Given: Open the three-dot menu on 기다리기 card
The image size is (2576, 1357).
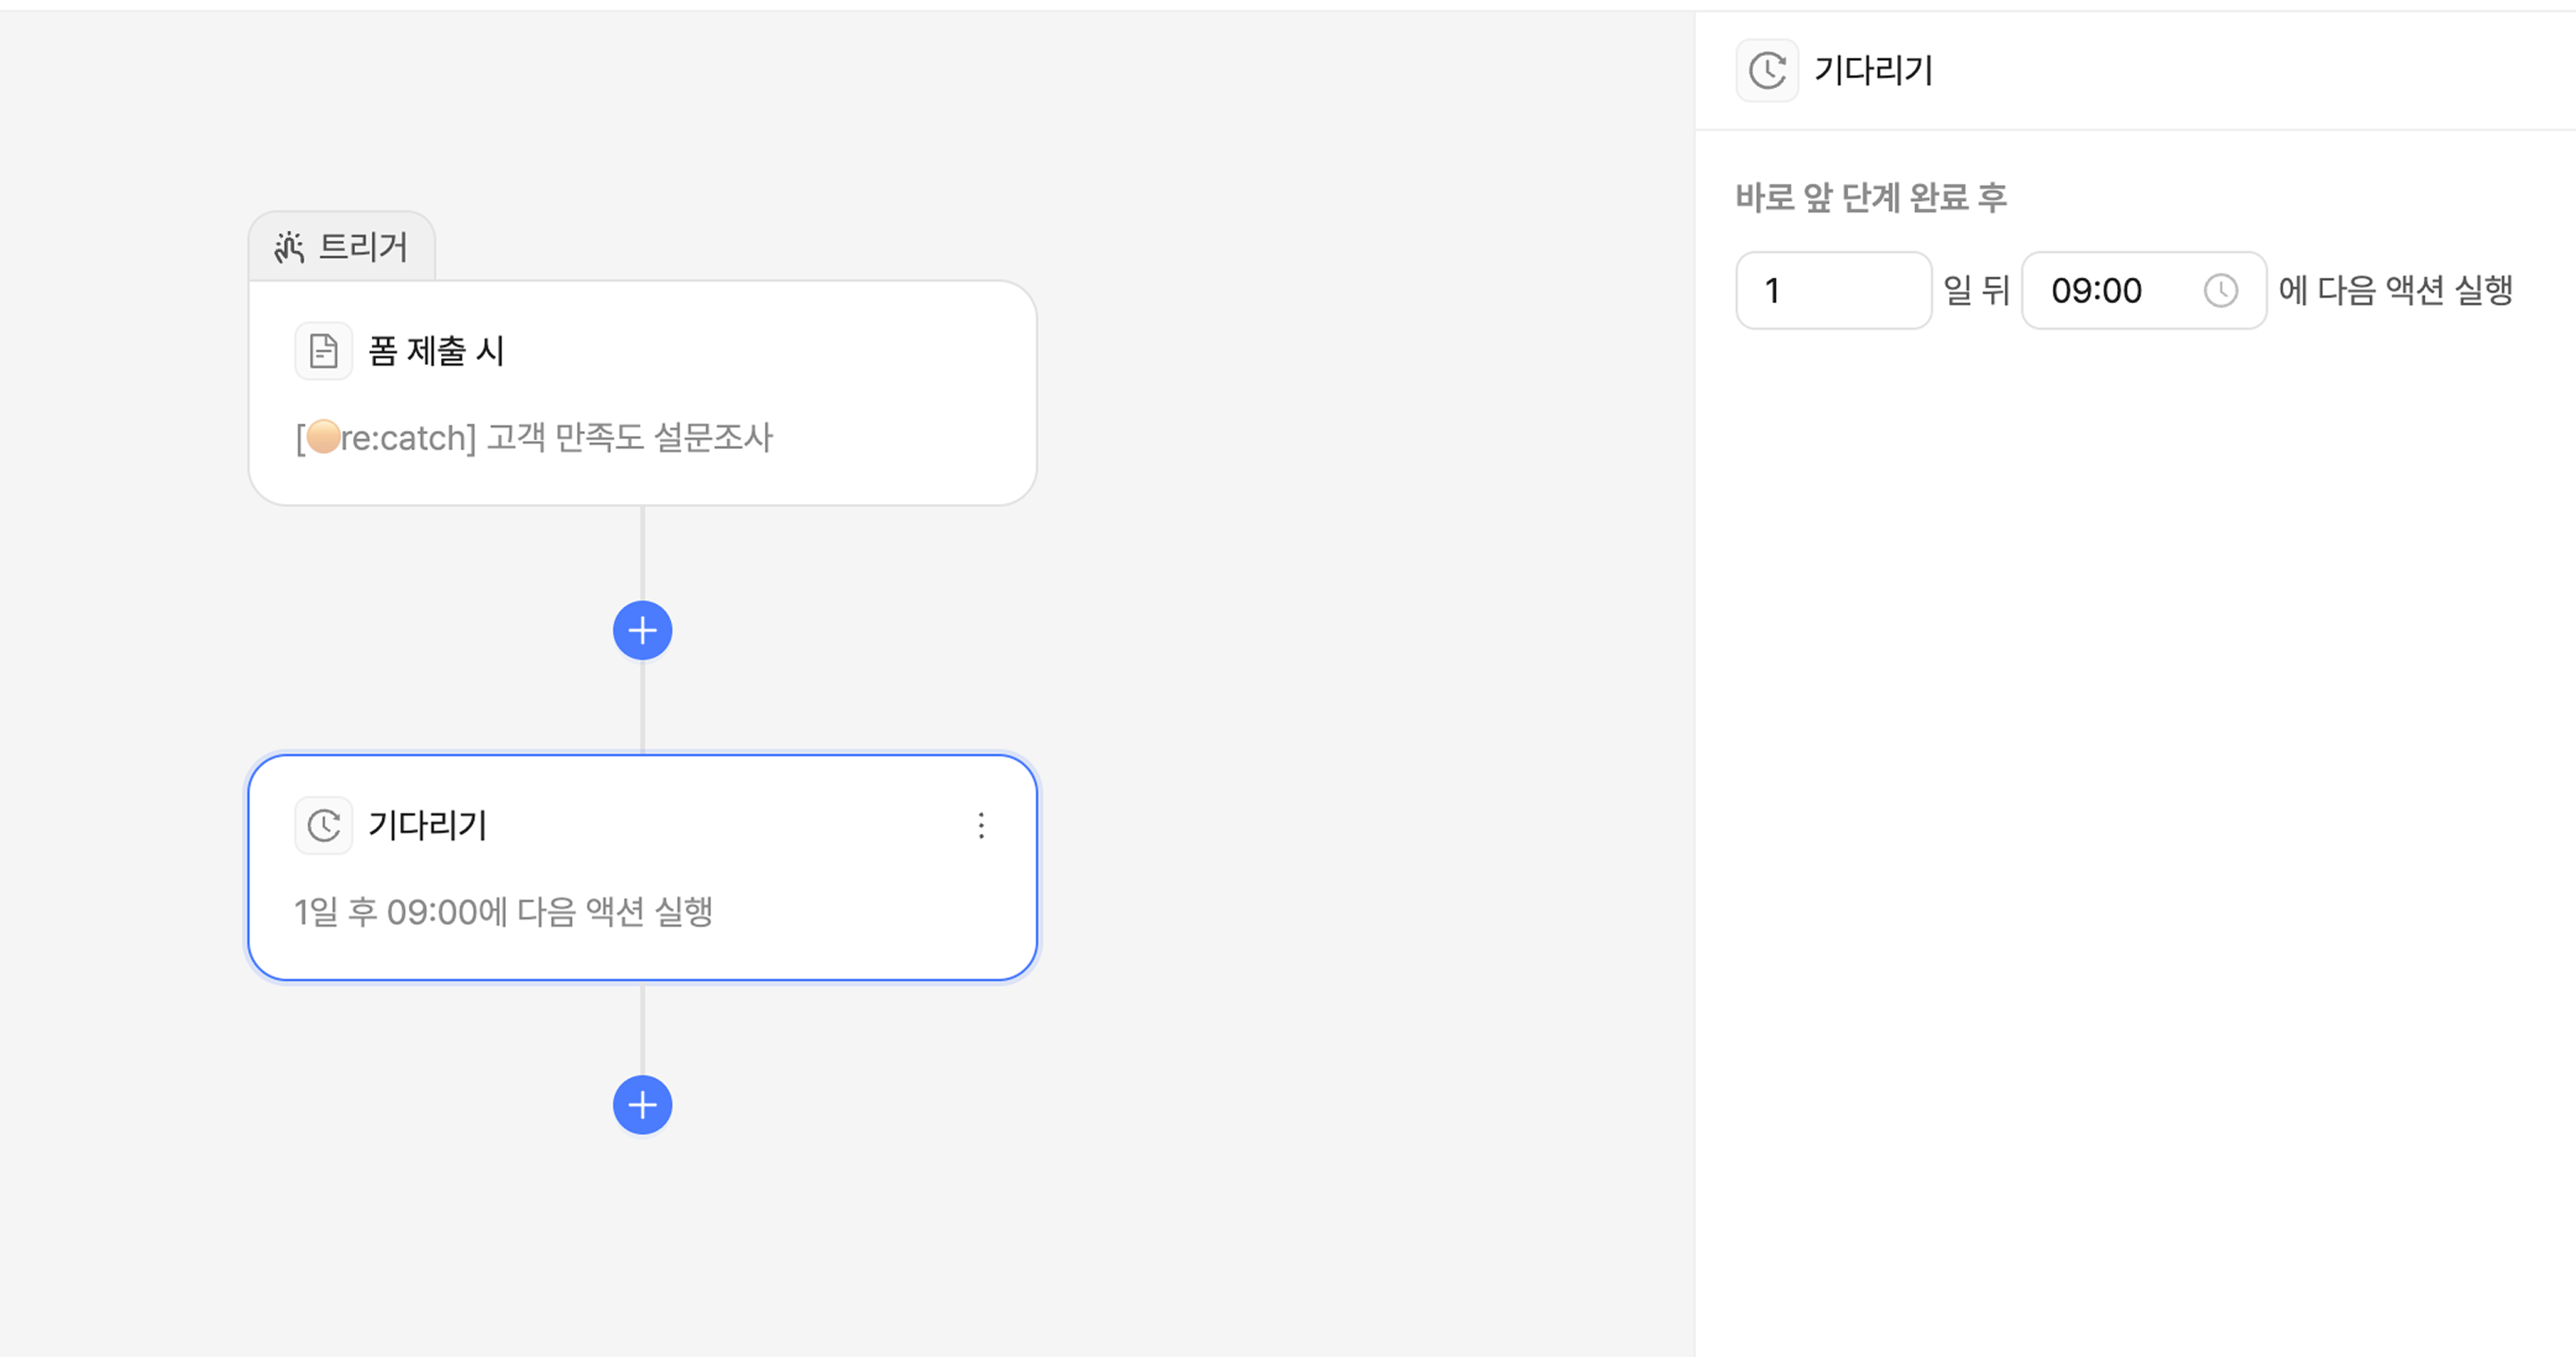Looking at the screenshot, I should click(981, 826).
